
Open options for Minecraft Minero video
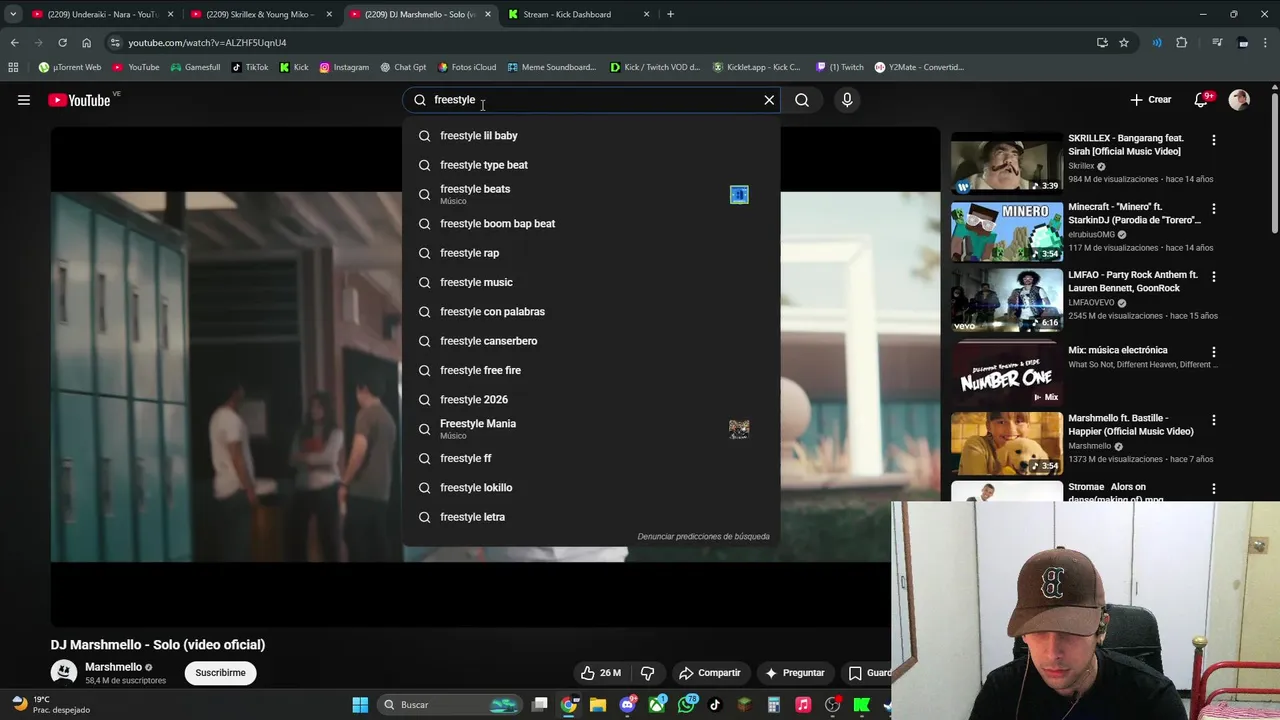point(1214,209)
